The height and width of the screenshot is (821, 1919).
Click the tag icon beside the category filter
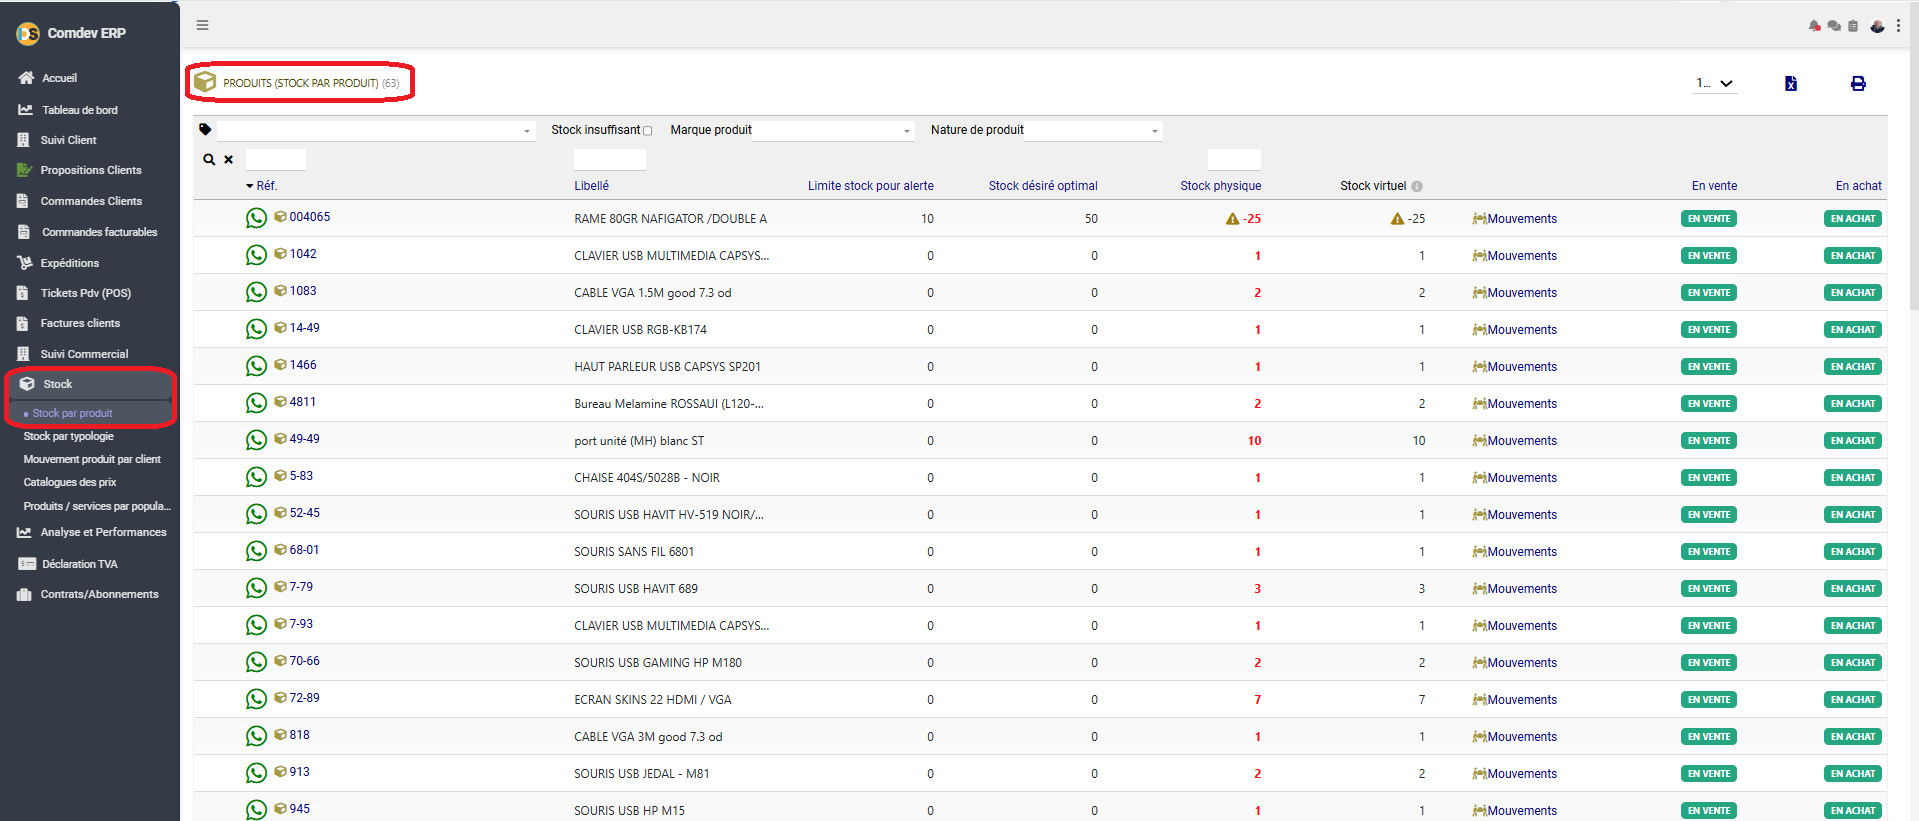(205, 129)
